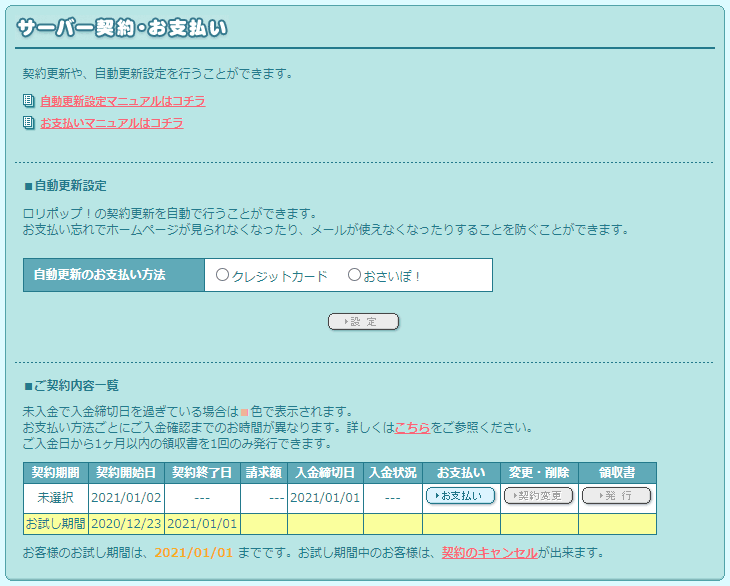Click trial end date 2021/01/01 in yellow row

click(202, 524)
